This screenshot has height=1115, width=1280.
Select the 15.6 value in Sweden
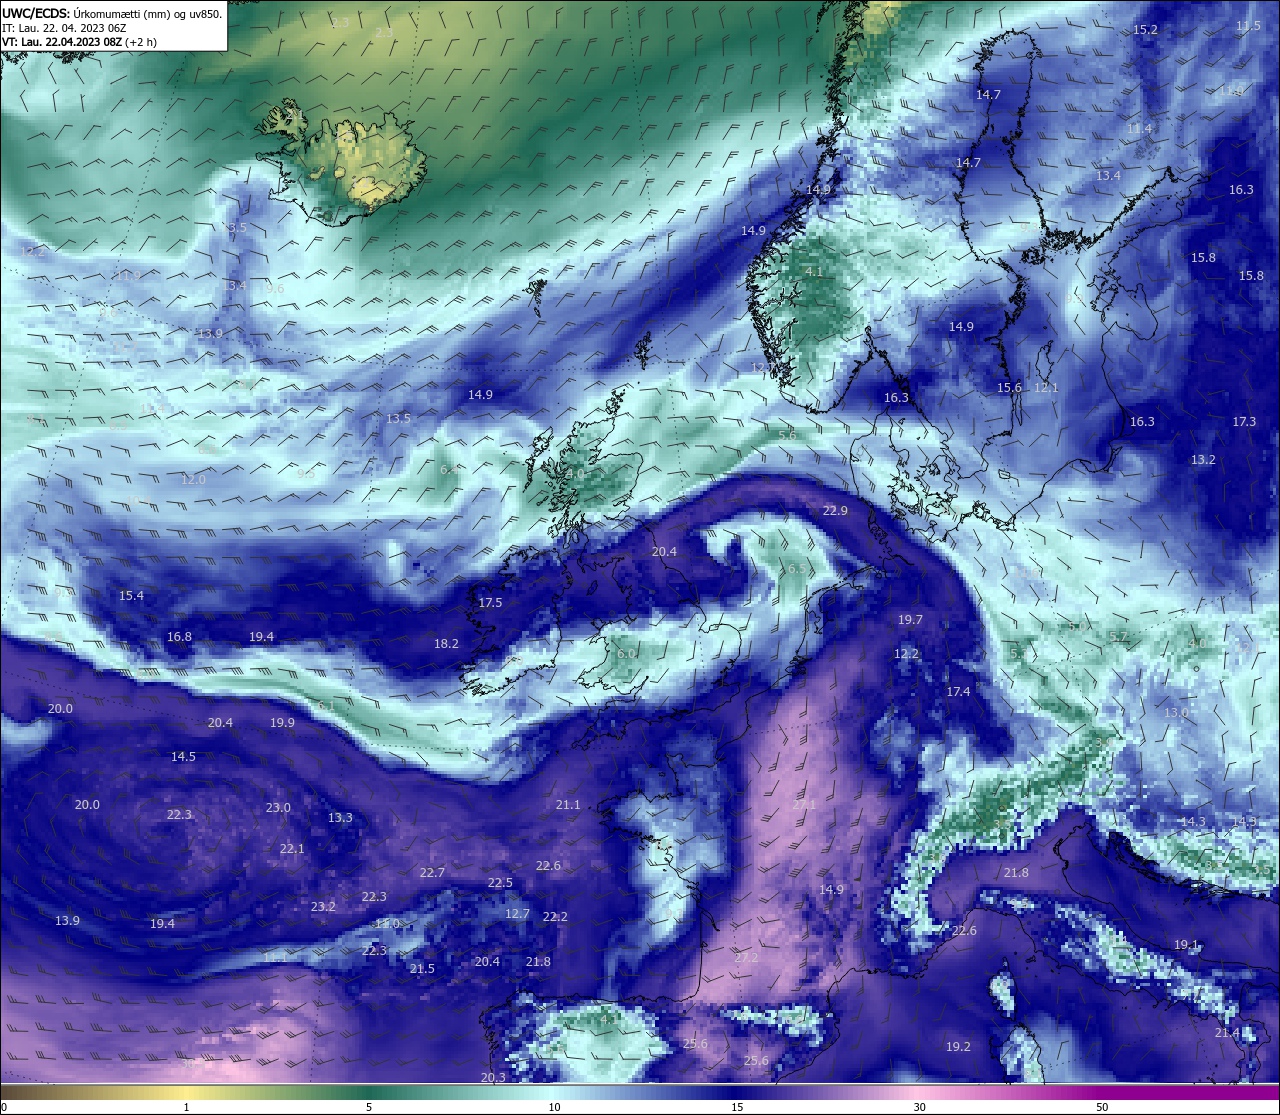(1010, 387)
